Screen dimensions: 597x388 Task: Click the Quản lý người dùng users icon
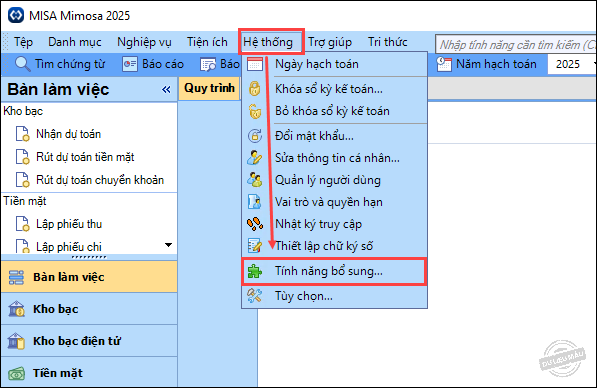(255, 180)
